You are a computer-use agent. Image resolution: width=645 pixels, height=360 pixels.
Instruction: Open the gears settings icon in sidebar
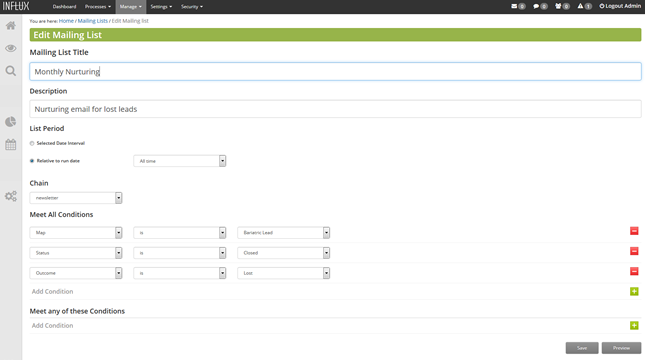pyautogui.click(x=11, y=196)
